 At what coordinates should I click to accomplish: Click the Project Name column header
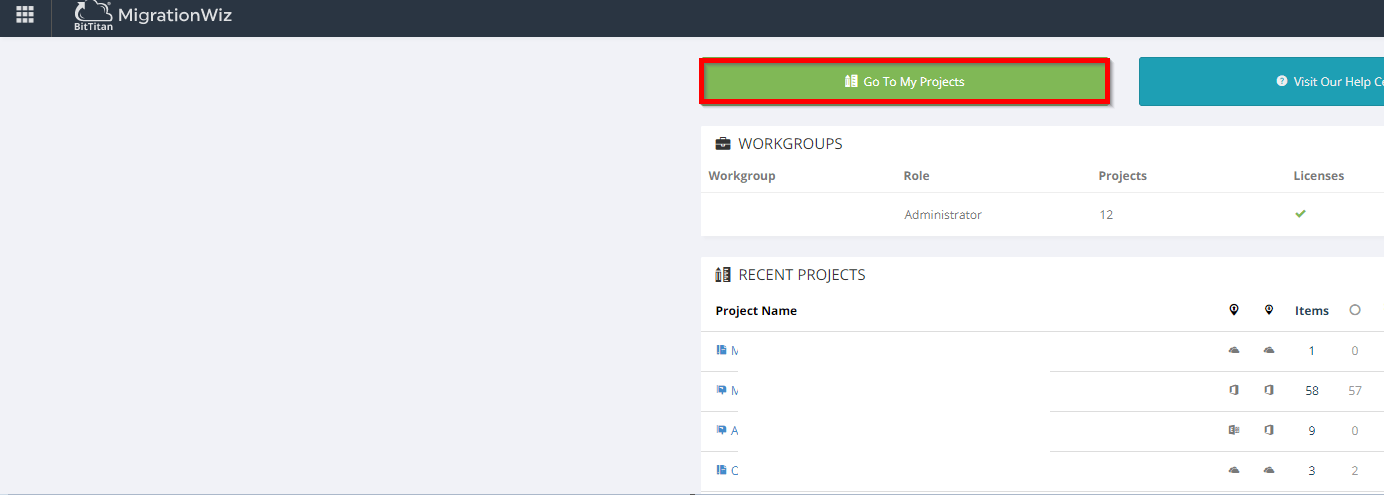pyautogui.click(x=756, y=311)
